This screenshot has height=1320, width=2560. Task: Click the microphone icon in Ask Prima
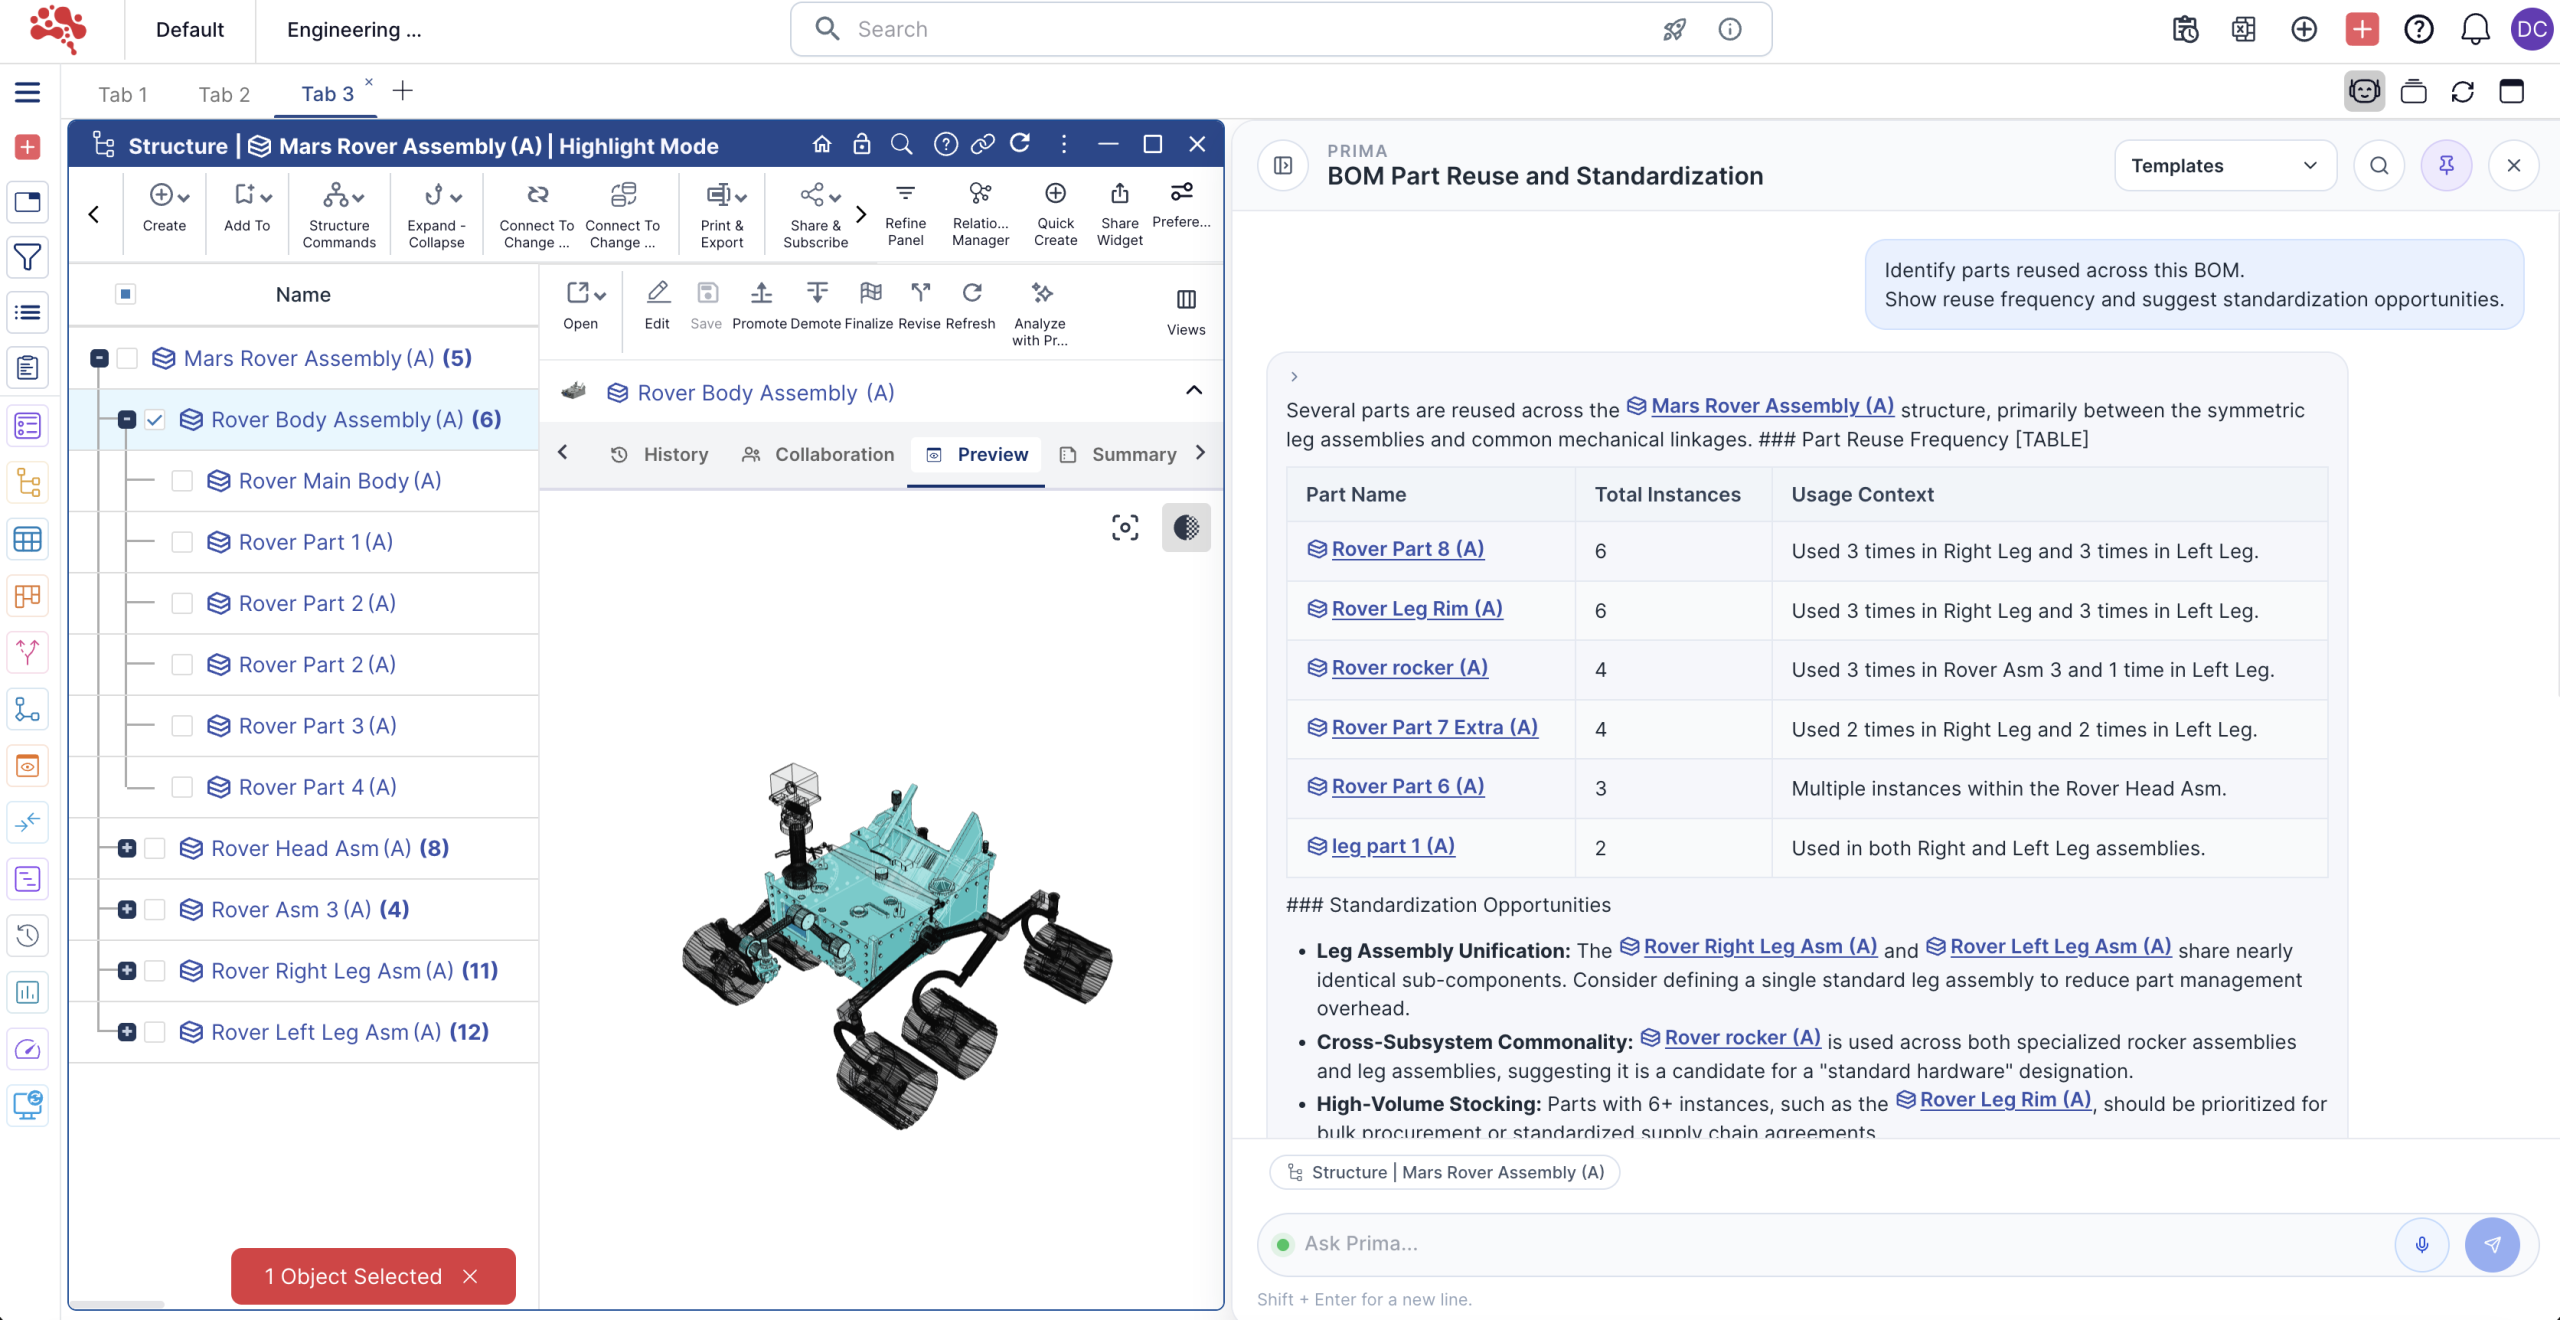pyautogui.click(x=2421, y=1244)
